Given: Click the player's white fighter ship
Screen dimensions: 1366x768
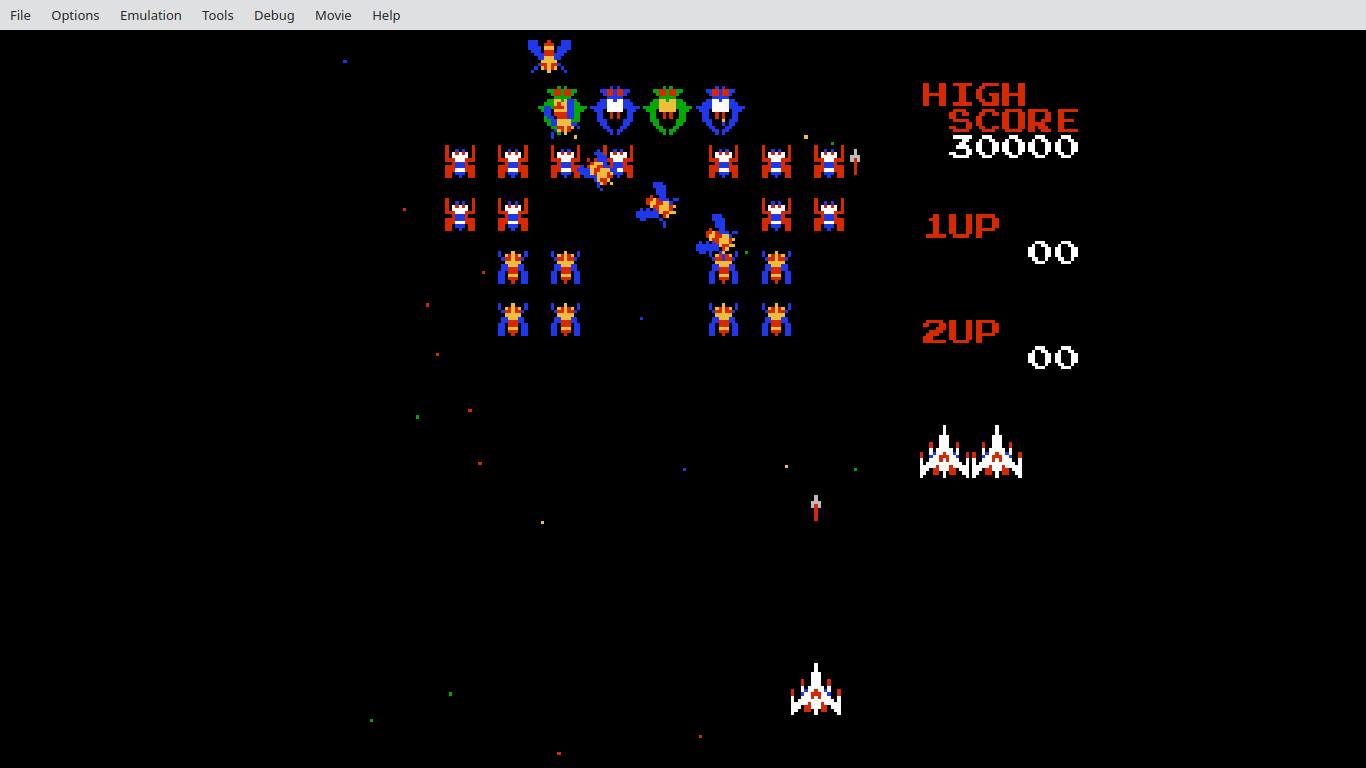Looking at the screenshot, I should point(816,689).
